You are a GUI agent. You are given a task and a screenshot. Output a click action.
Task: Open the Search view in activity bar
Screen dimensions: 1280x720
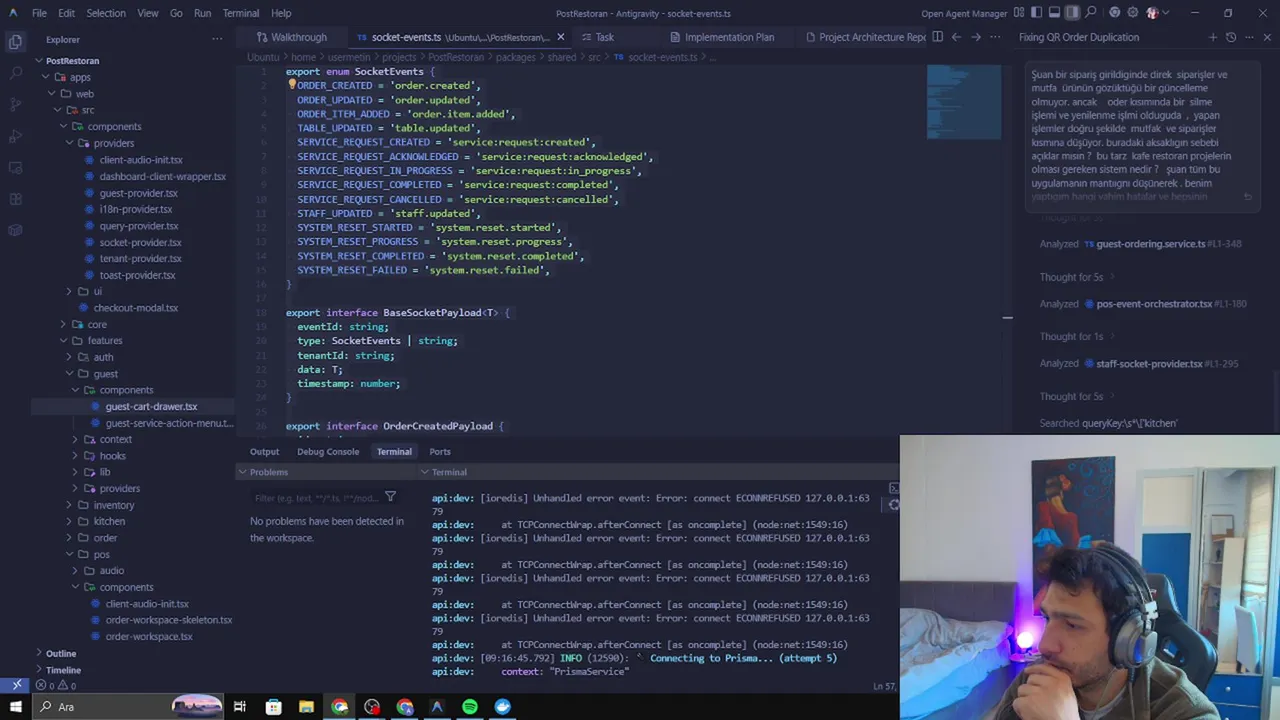(x=15, y=73)
